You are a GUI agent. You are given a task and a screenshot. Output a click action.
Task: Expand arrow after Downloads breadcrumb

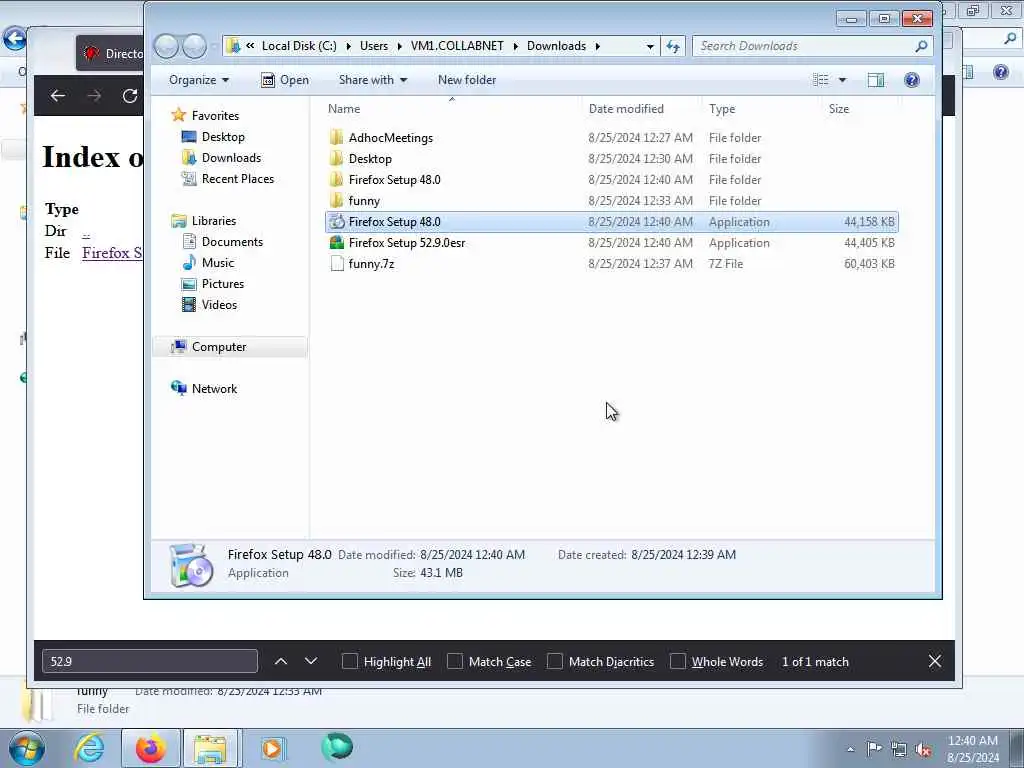[x=598, y=46]
